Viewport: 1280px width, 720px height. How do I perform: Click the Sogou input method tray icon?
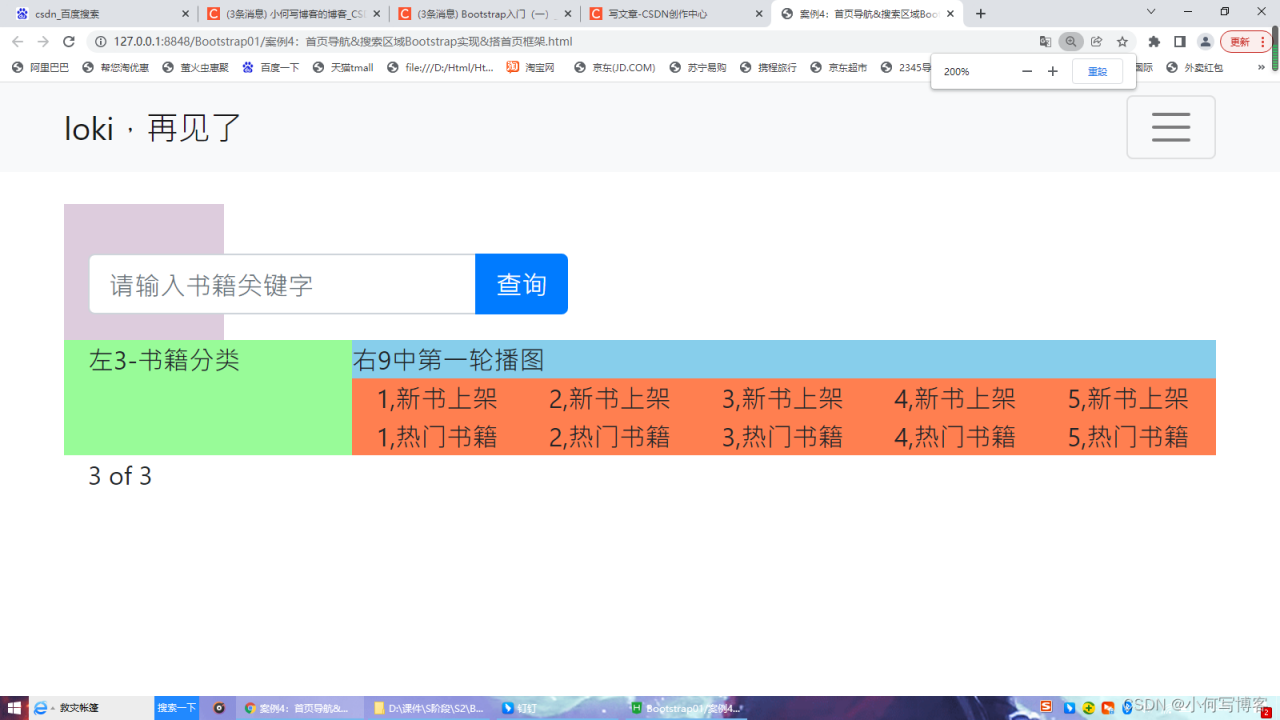[1047, 707]
